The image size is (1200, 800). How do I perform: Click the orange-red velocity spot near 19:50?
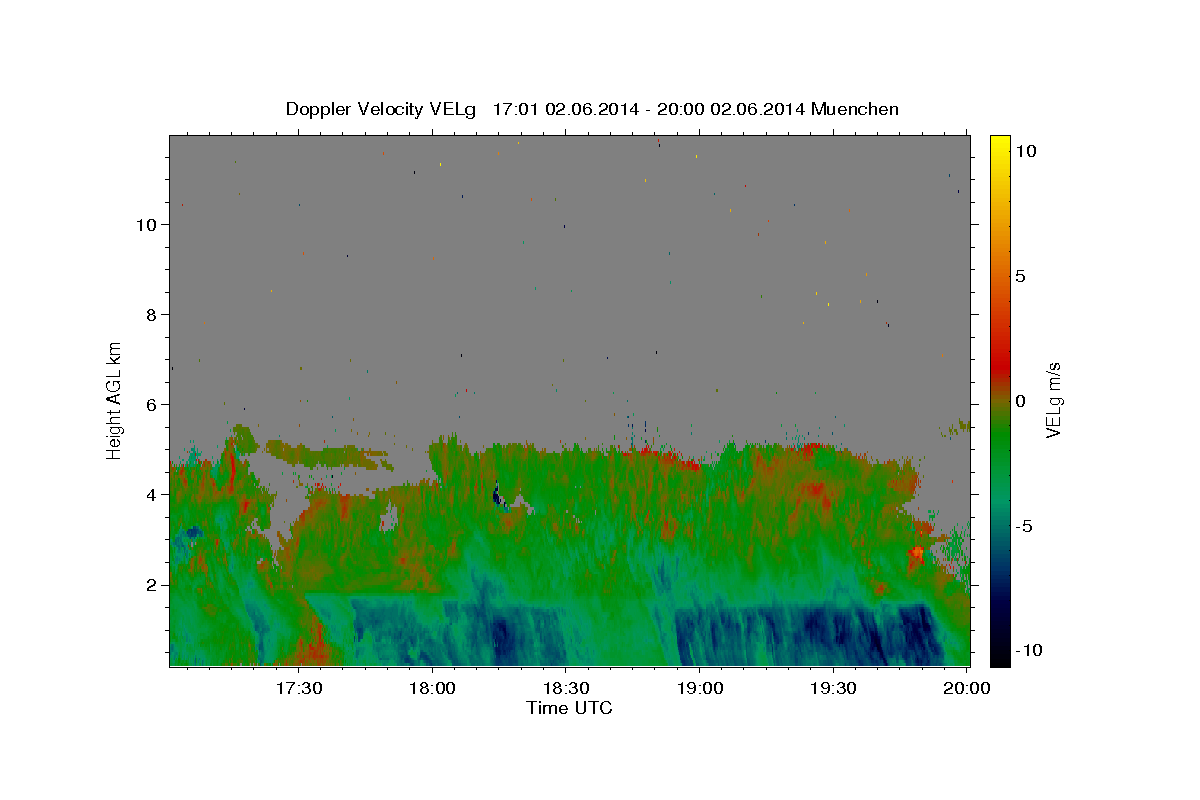click(x=917, y=552)
